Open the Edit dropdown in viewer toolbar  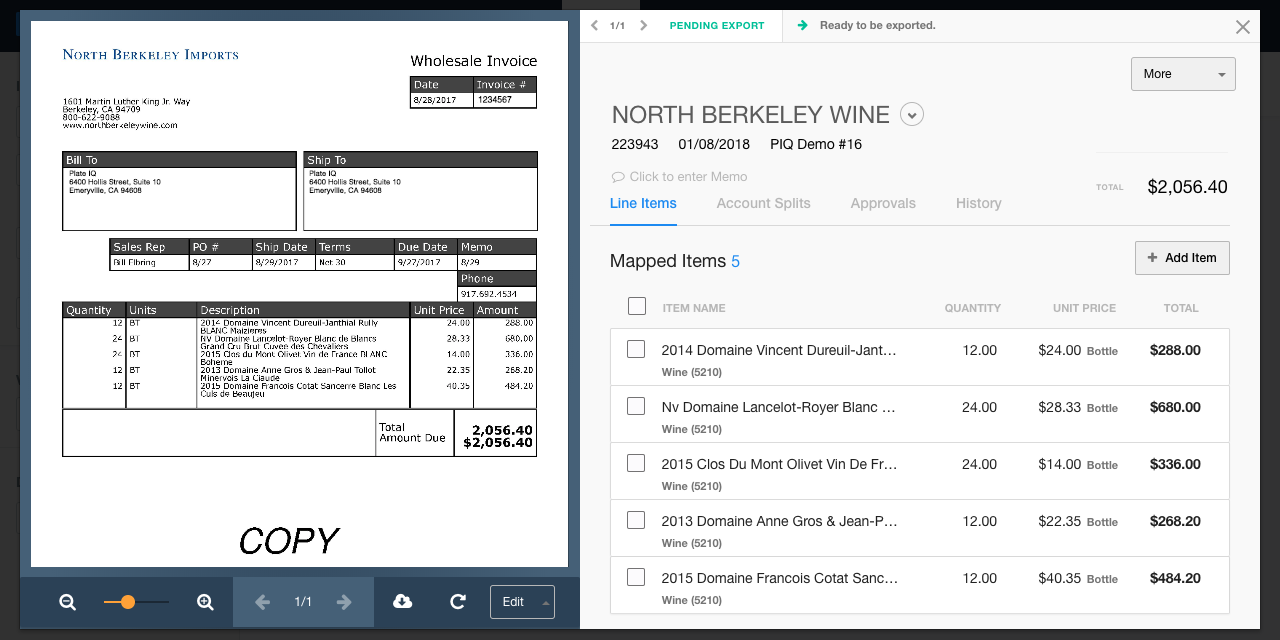tap(522, 602)
